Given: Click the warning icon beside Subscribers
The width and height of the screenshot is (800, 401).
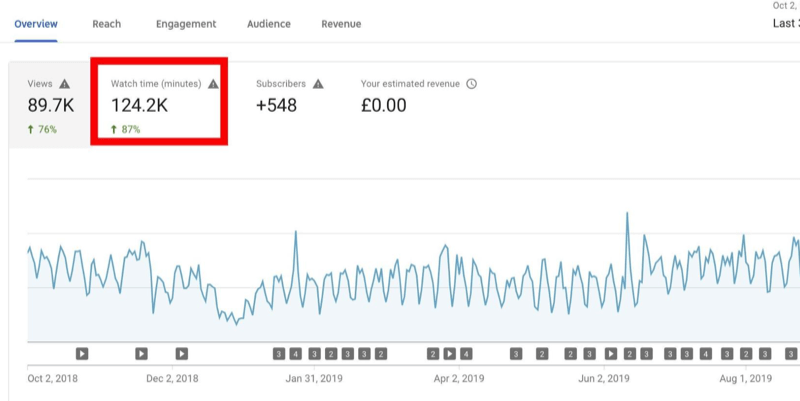Looking at the screenshot, I should click(x=318, y=84).
